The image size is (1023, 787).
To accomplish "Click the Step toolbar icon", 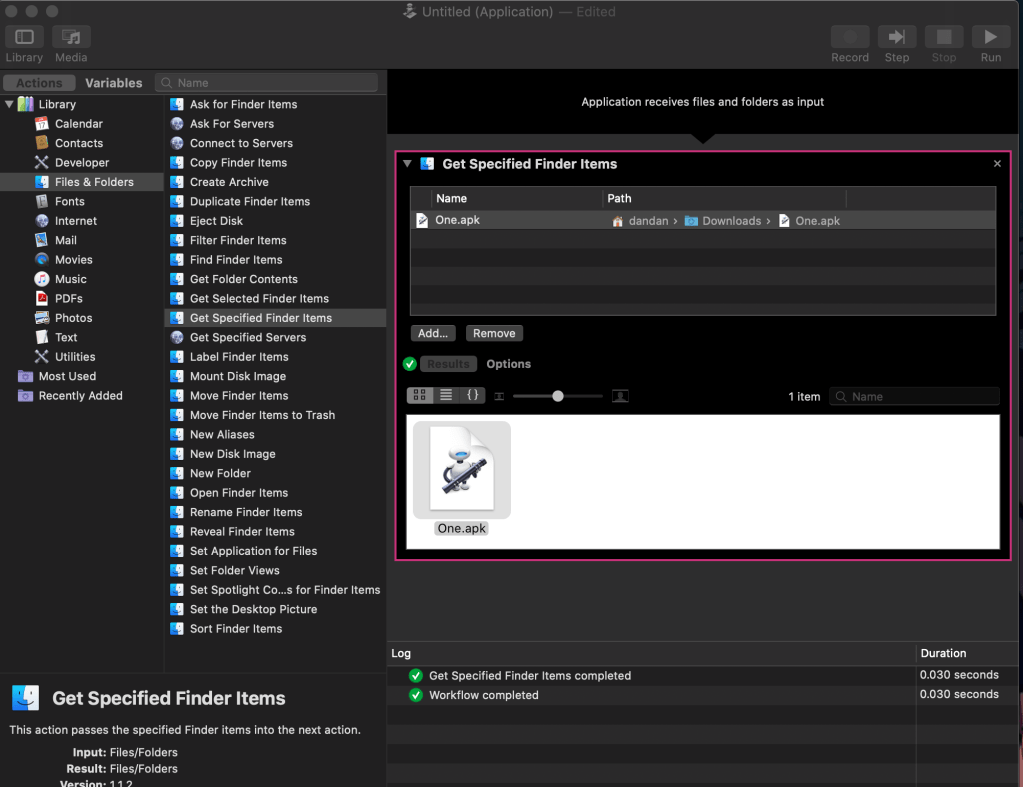I will 896,37.
